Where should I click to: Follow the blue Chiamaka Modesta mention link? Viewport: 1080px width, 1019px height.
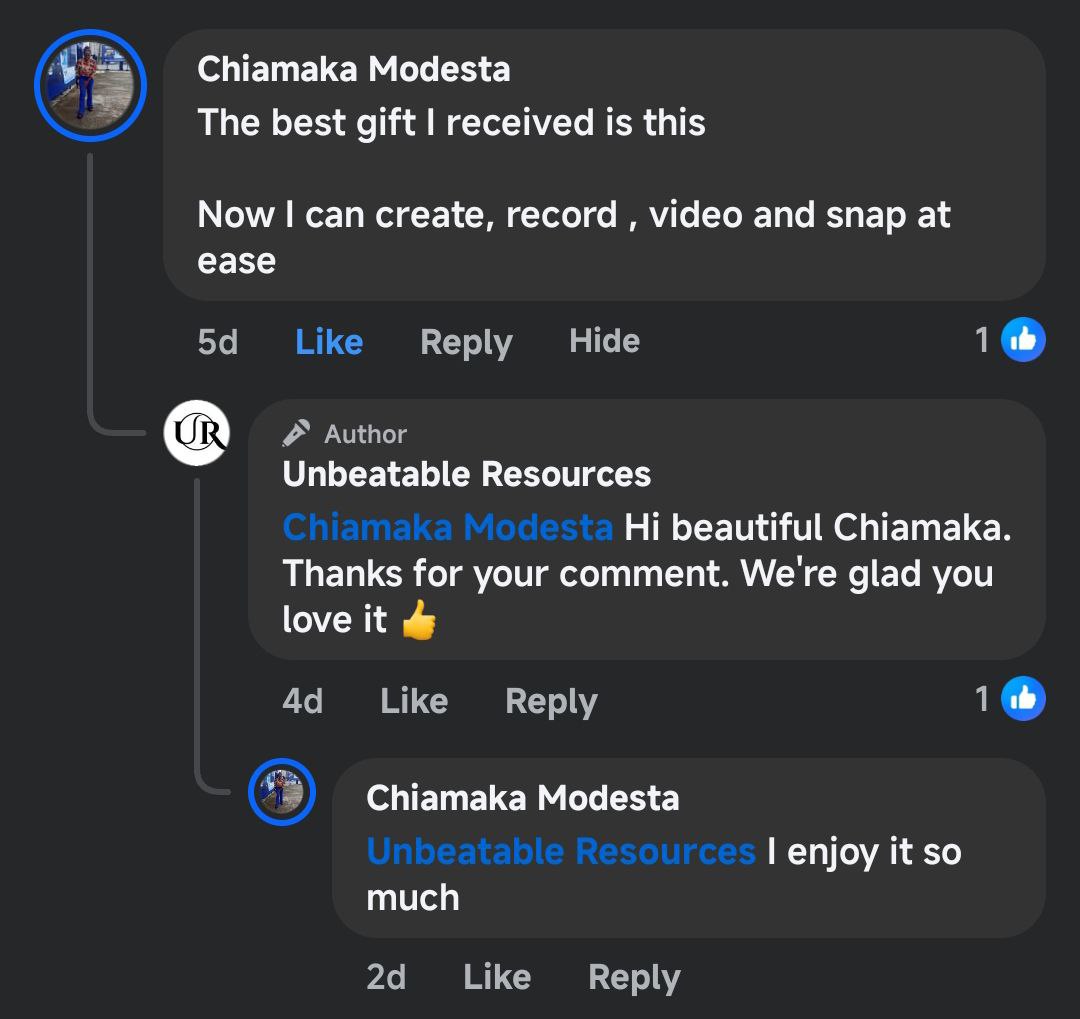tap(448, 527)
